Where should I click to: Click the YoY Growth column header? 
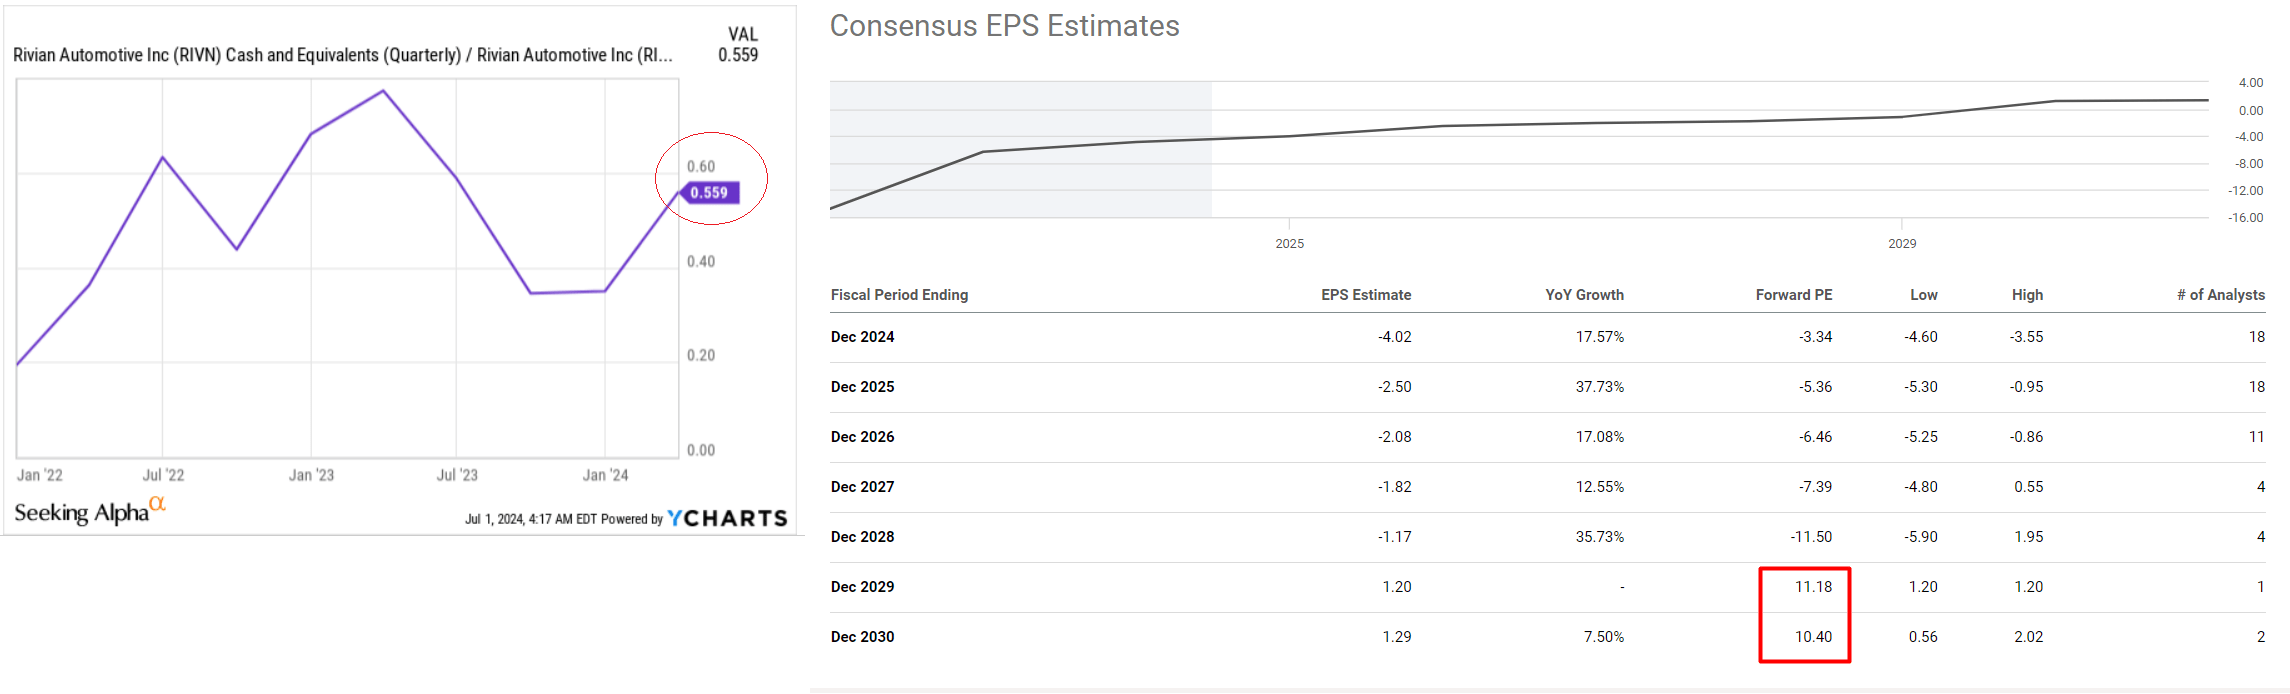(1584, 295)
